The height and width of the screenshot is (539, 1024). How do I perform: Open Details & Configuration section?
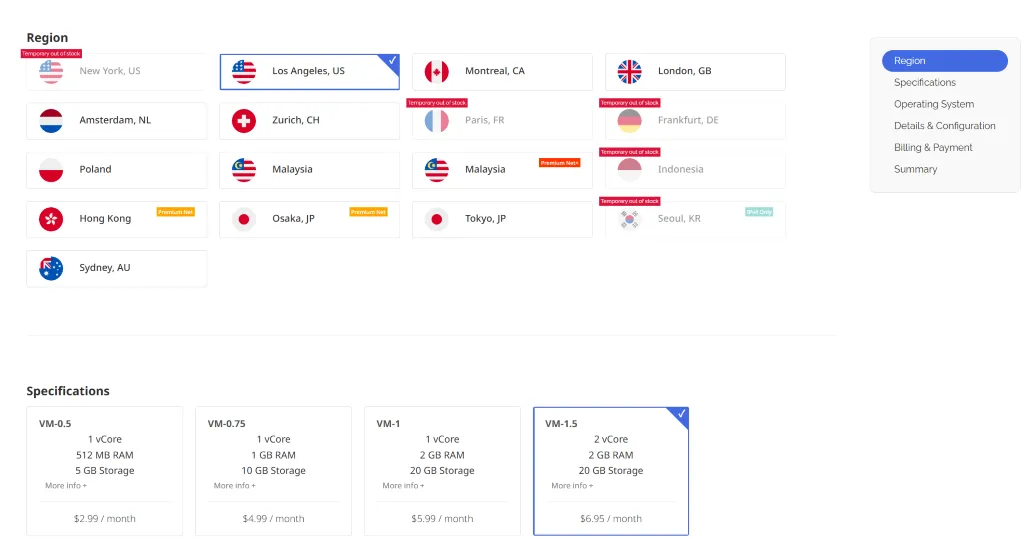pos(944,125)
